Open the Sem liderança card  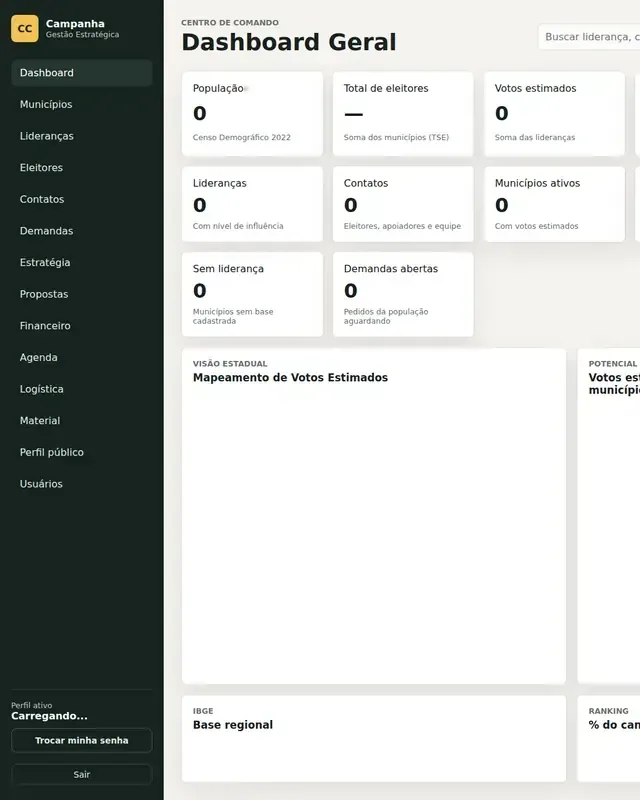[252, 294]
